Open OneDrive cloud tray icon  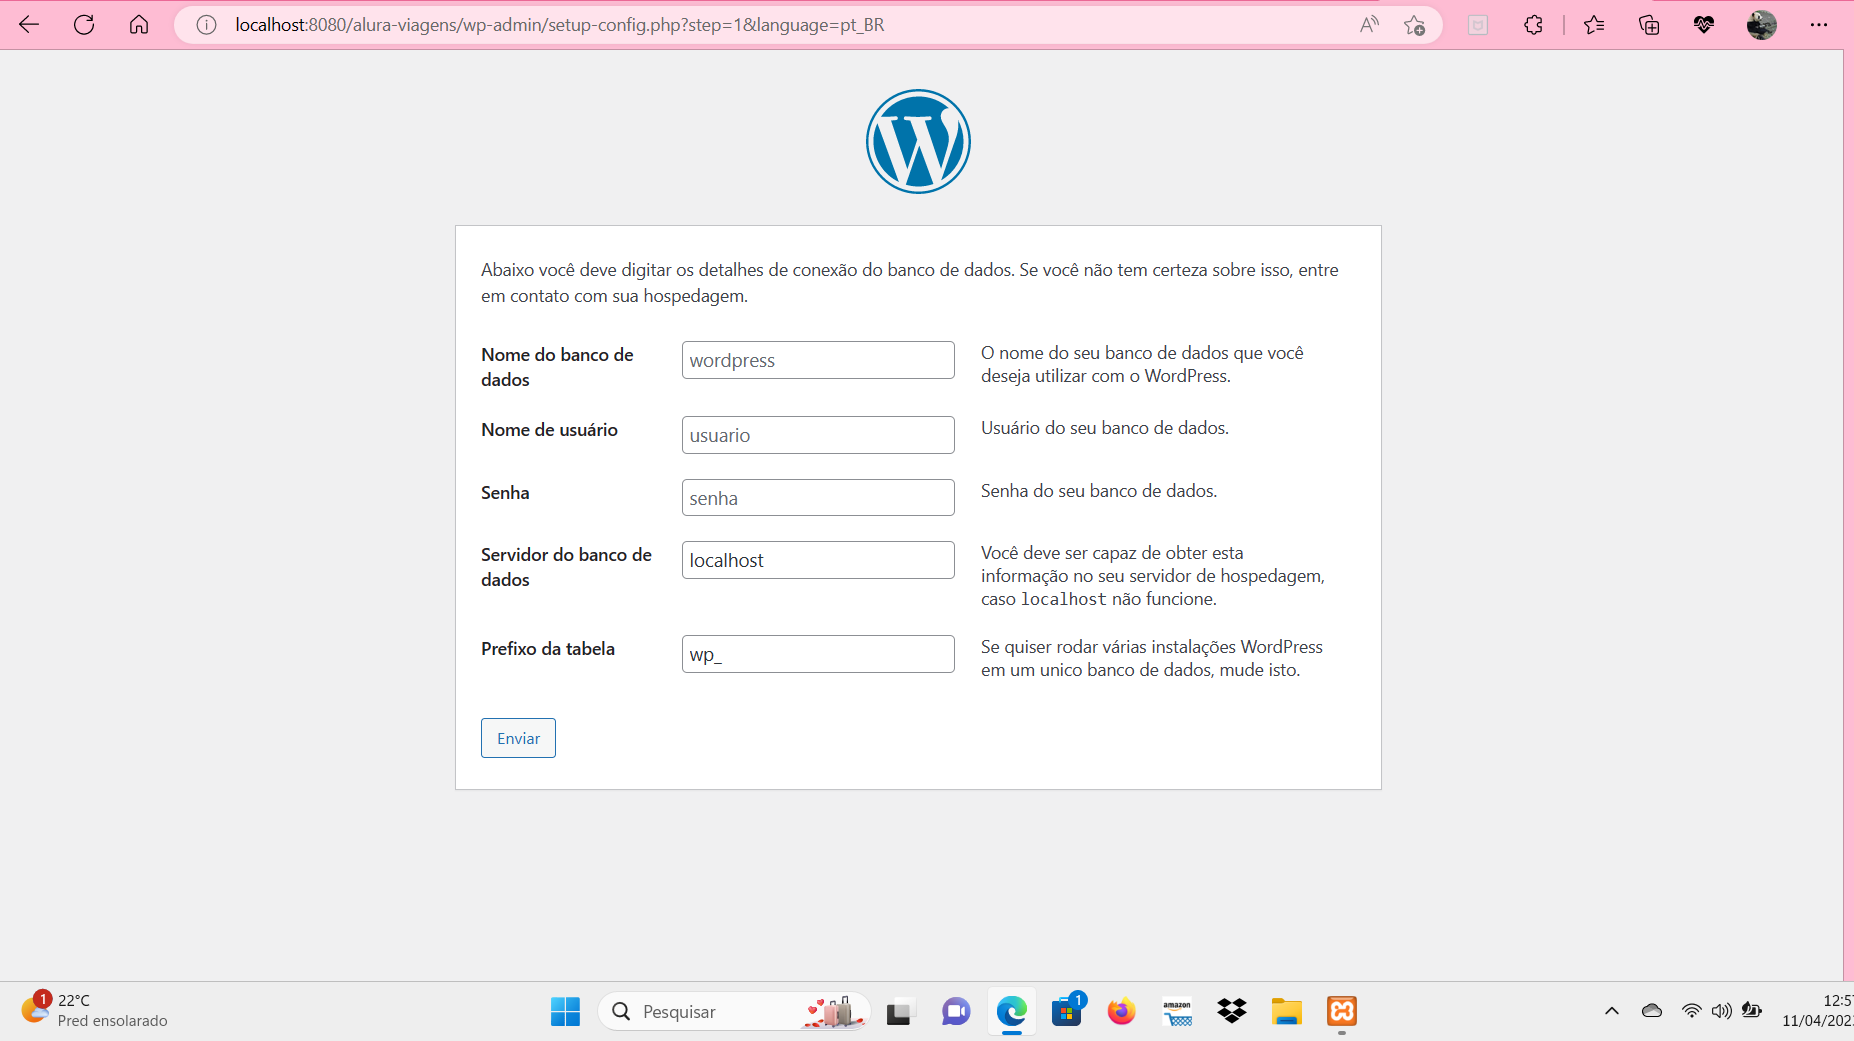(x=1652, y=1011)
